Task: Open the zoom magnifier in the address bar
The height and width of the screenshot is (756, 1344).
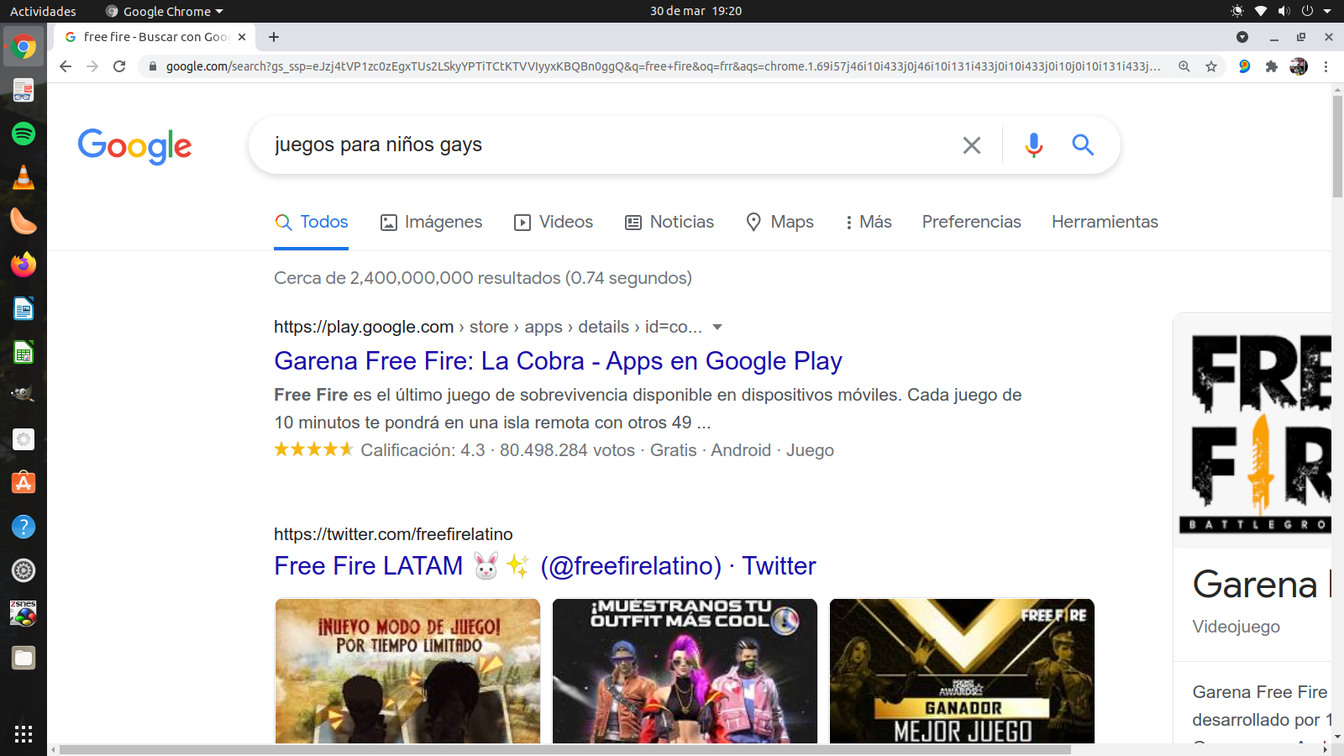Action: point(1184,66)
